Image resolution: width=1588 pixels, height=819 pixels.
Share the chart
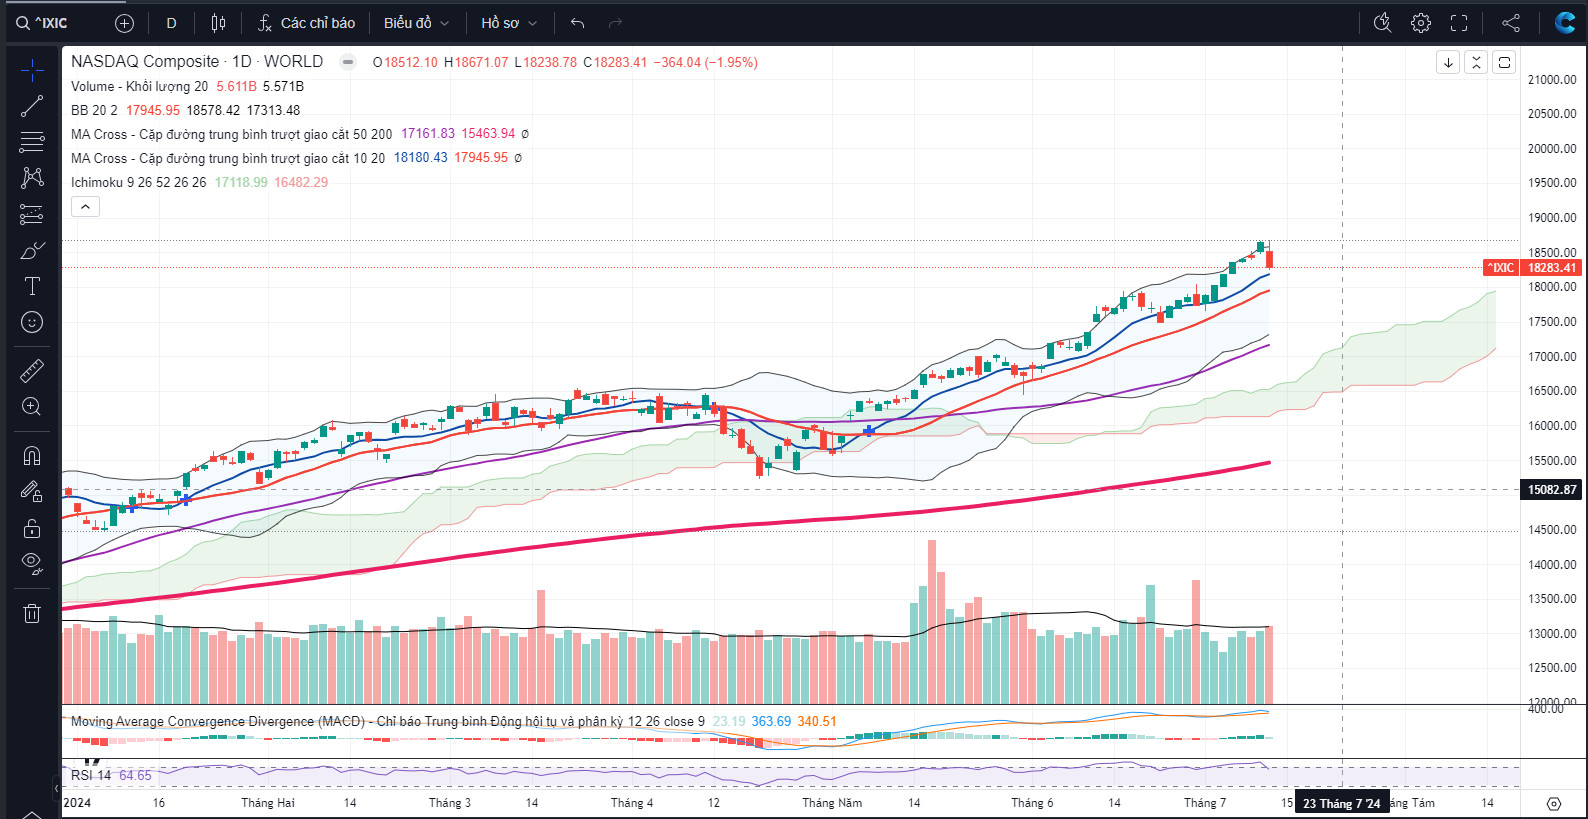(1511, 23)
